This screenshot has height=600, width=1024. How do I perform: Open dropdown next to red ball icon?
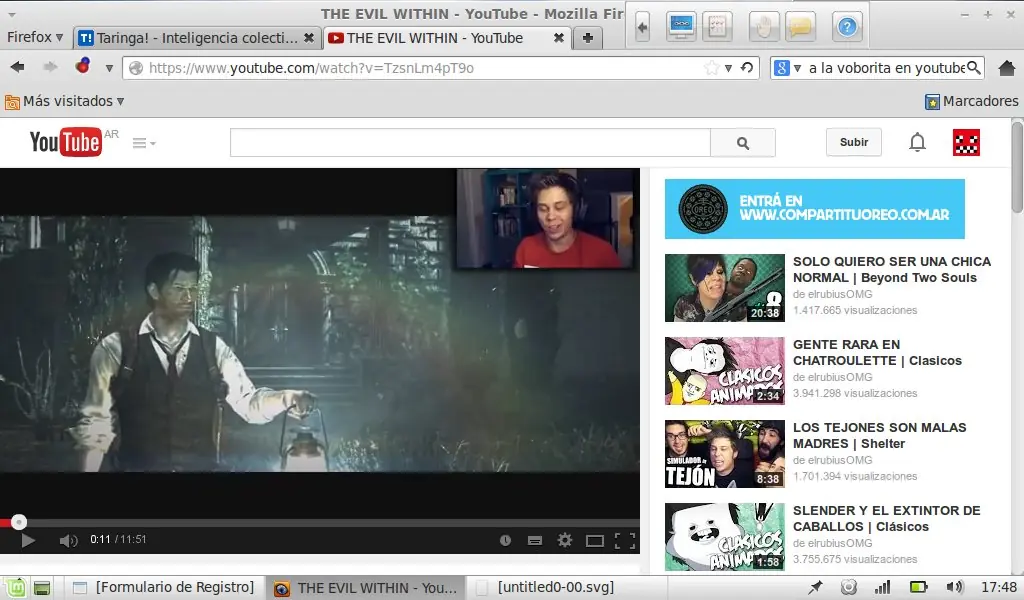[109, 68]
